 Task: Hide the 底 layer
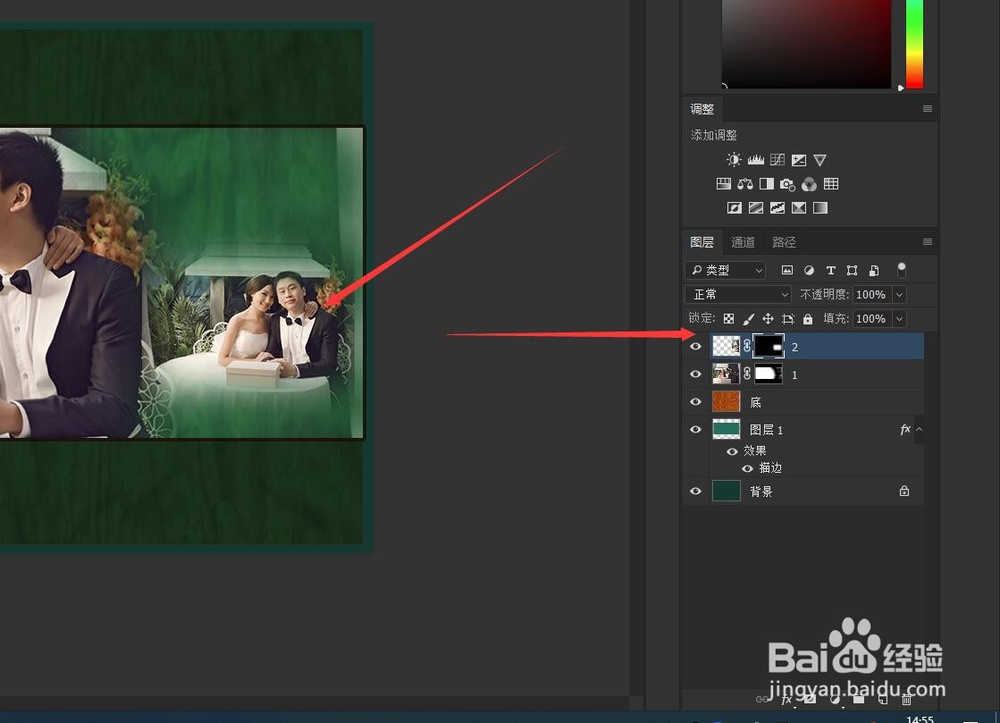pyautogui.click(x=696, y=402)
